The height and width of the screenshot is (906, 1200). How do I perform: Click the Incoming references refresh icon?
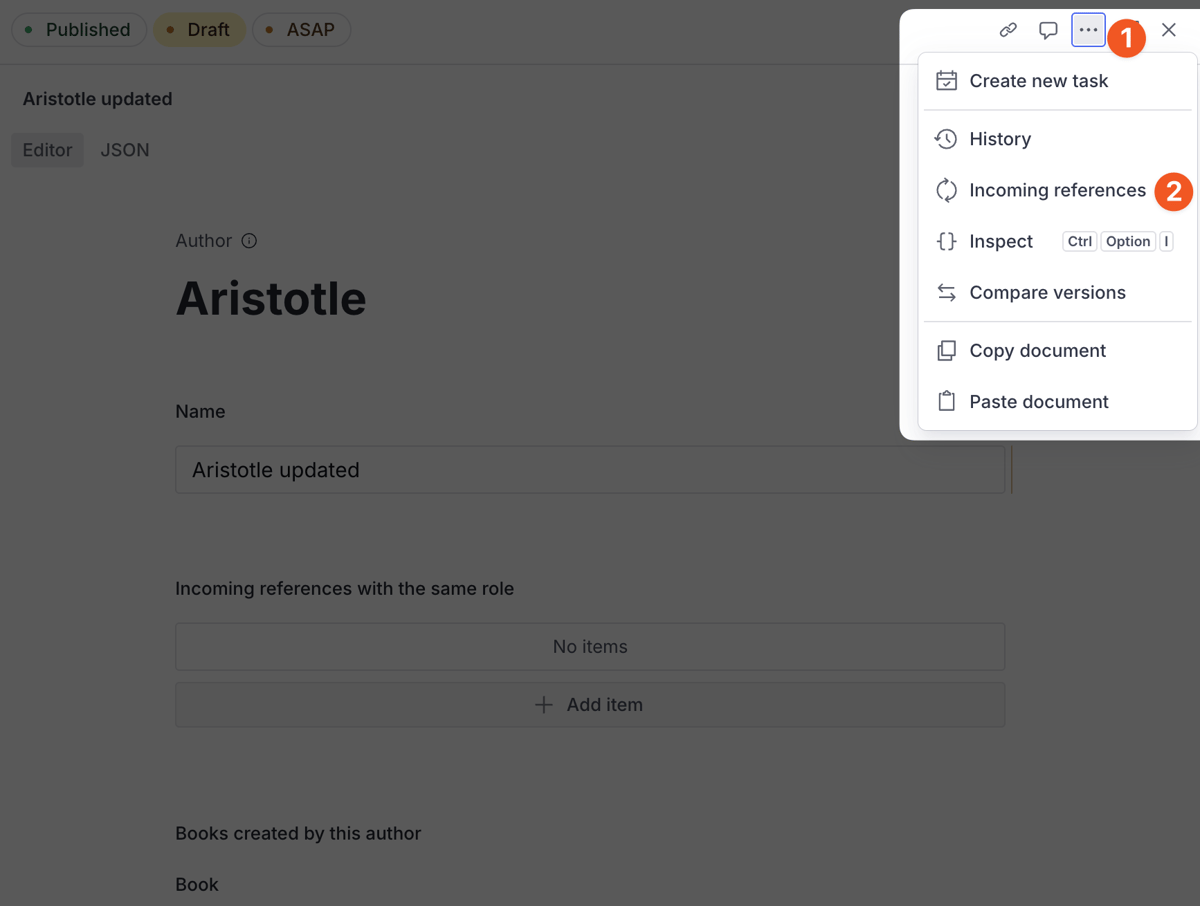[x=946, y=190]
